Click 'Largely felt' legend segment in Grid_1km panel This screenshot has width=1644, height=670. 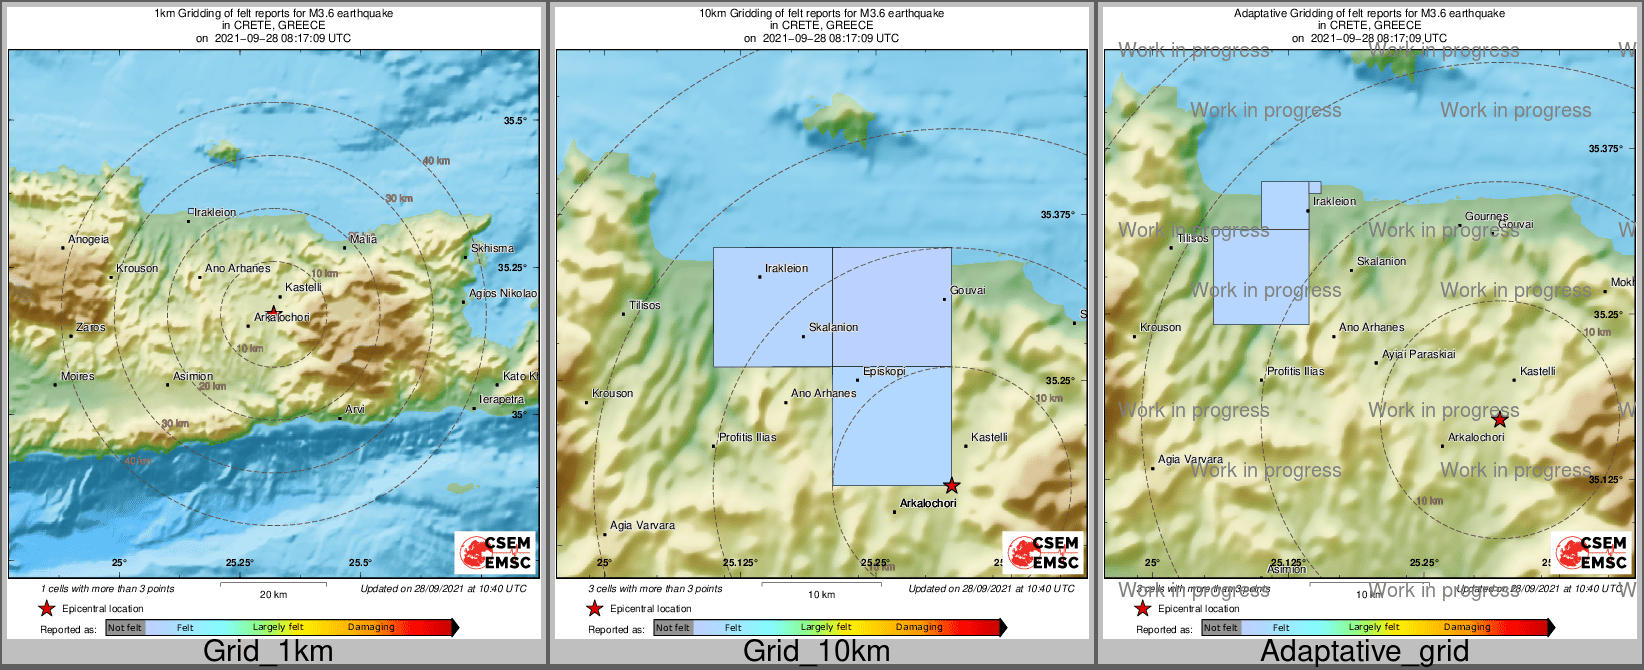278,627
